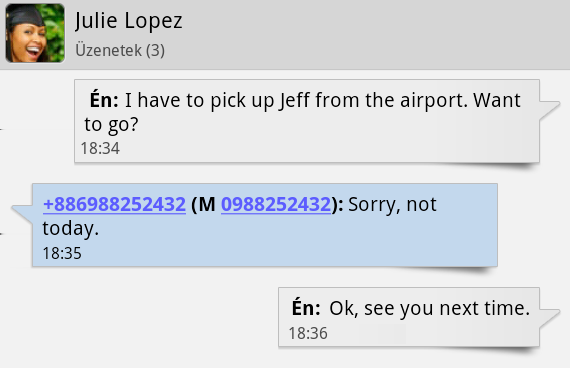Click the 18:35 timestamp in blue bubble
Image resolution: width=570 pixels, height=368 pixels.
tap(62, 253)
